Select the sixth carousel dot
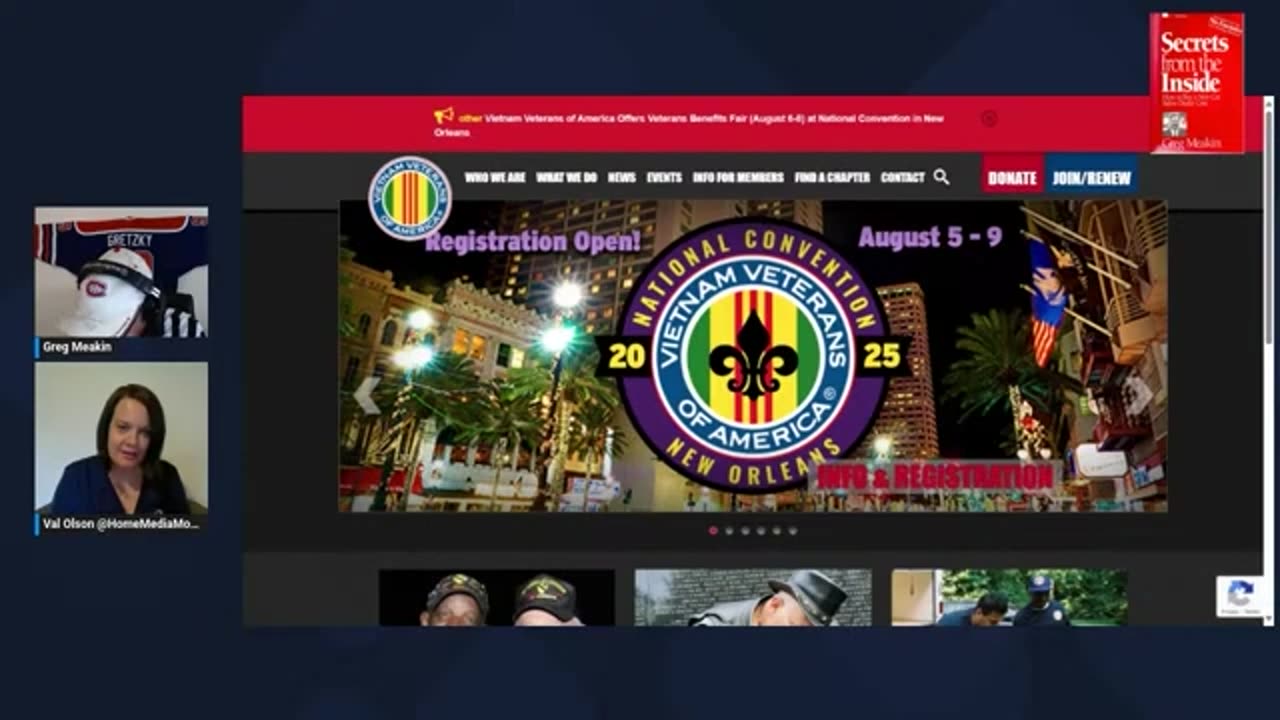Viewport: 1280px width, 720px height. (793, 531)
